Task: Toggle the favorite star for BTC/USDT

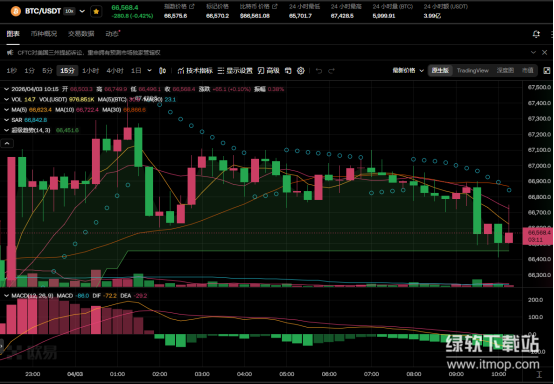Action: click(96, 11)
